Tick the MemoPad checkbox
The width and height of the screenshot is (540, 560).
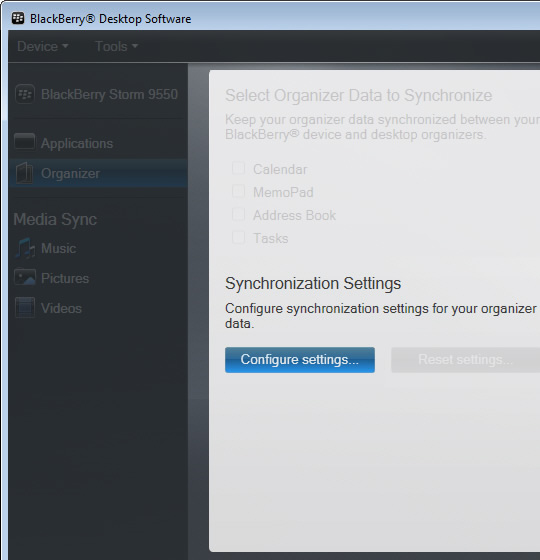click(238, 192)
